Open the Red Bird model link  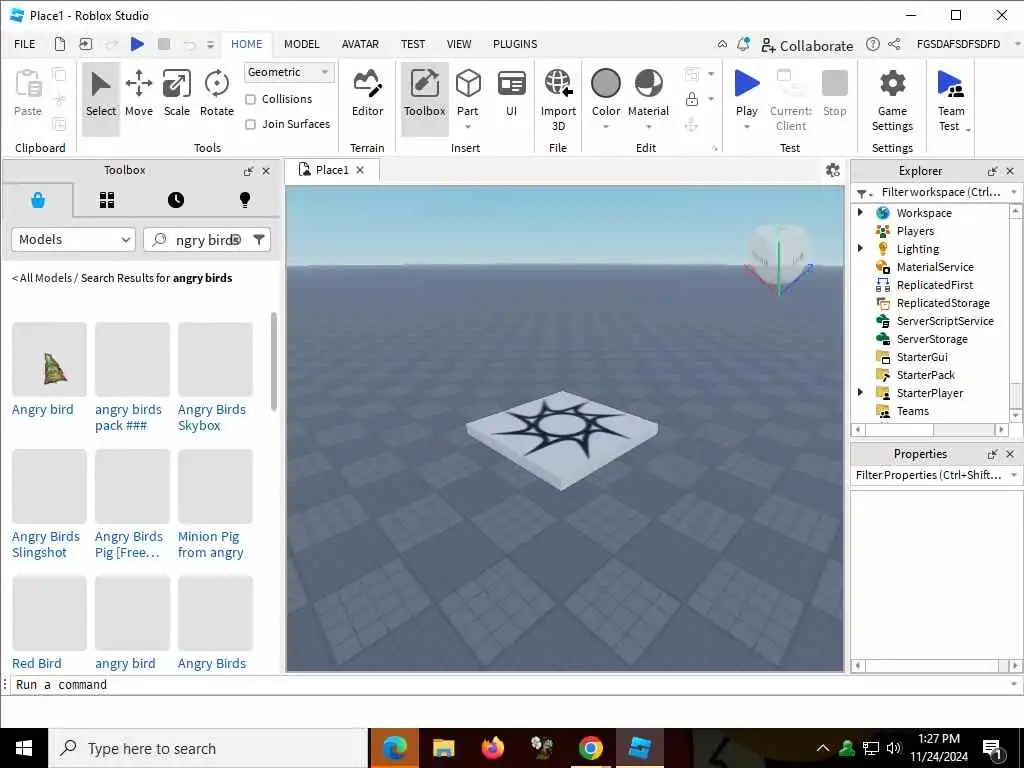coord(37,664)
